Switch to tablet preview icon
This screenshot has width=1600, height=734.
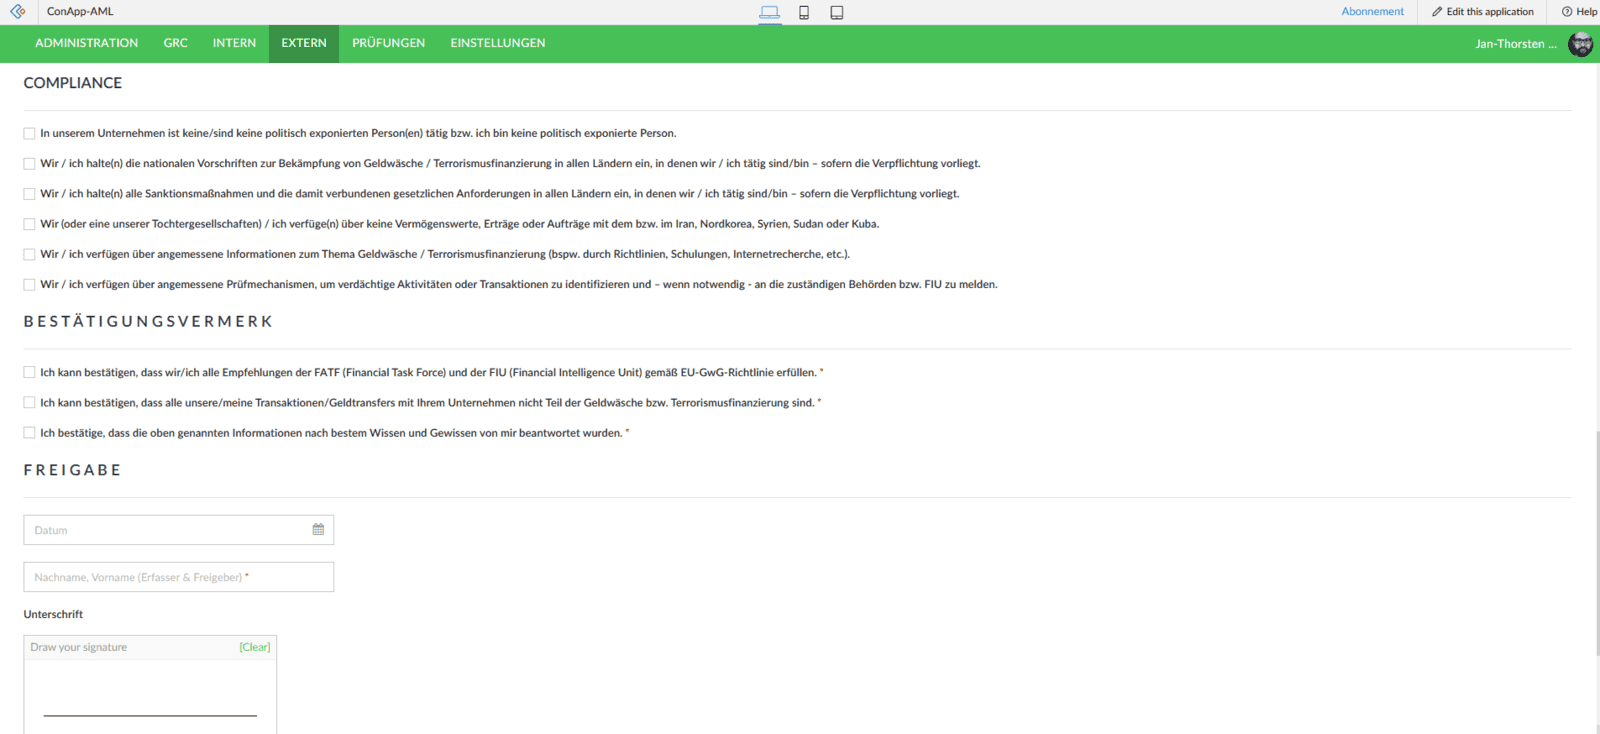[837, 12]
